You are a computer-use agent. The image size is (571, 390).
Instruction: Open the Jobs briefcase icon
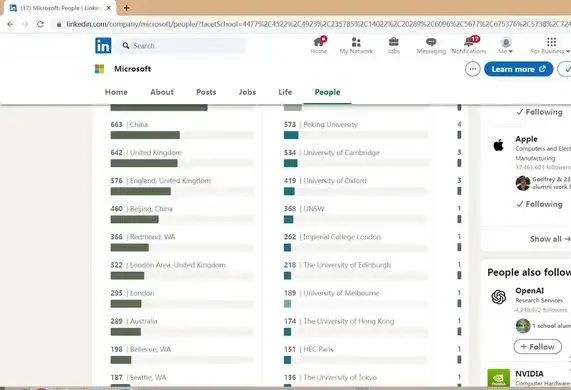(x=394, y=42)
